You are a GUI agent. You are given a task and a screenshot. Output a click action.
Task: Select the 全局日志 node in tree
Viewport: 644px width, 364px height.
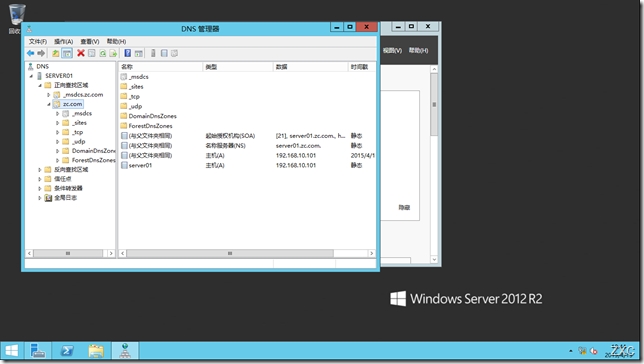(65, 198)
